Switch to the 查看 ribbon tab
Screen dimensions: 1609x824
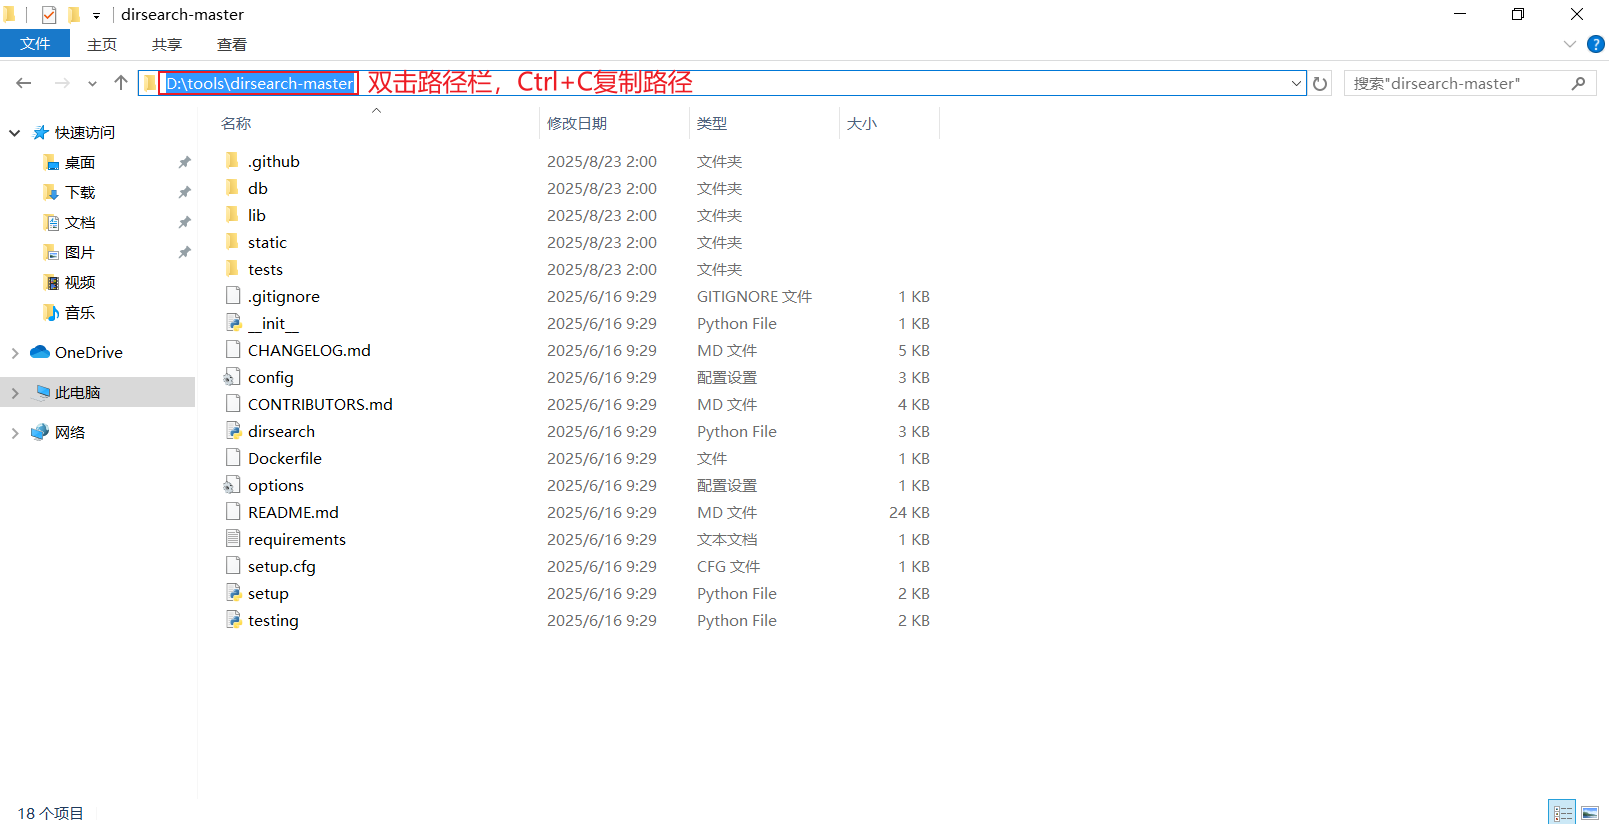(x=232, y=44)
